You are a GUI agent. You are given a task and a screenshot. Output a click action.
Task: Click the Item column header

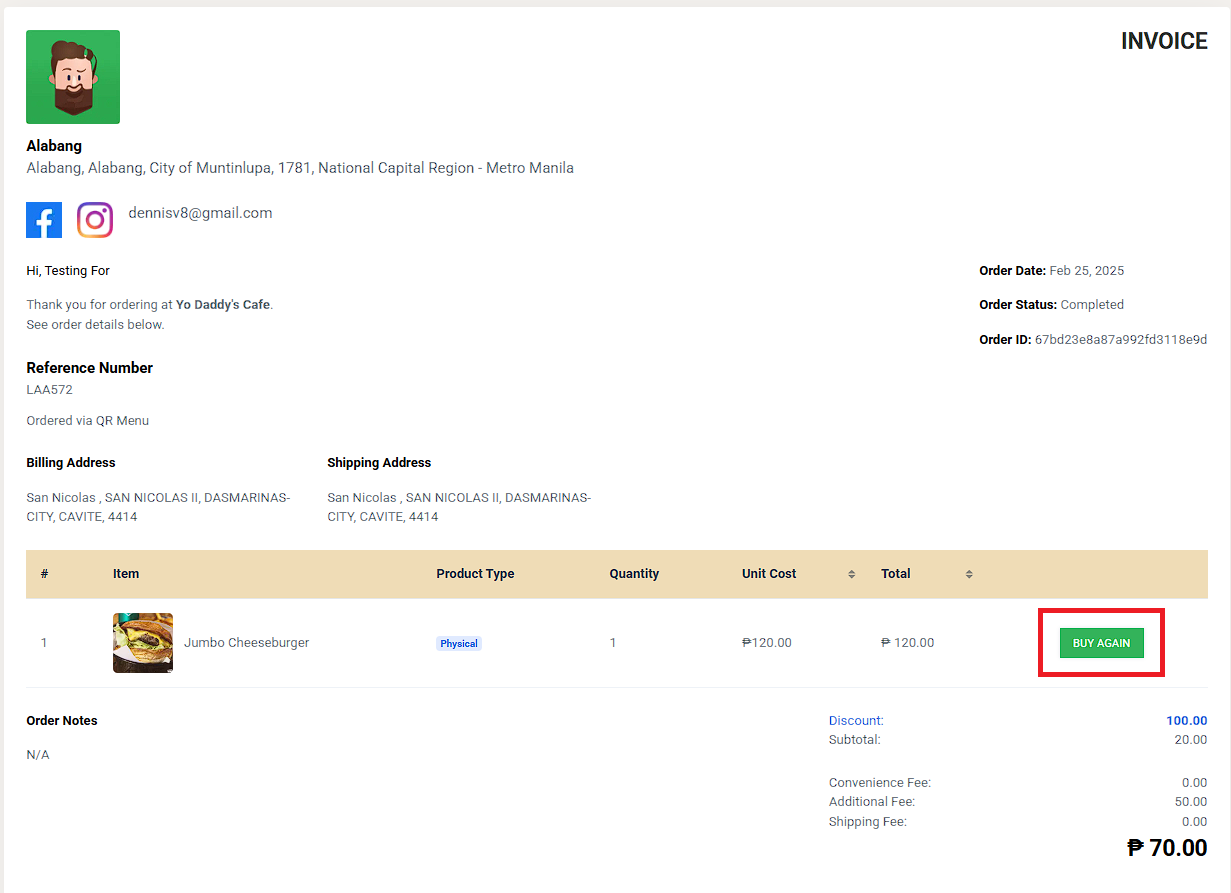tap(126, 574)
